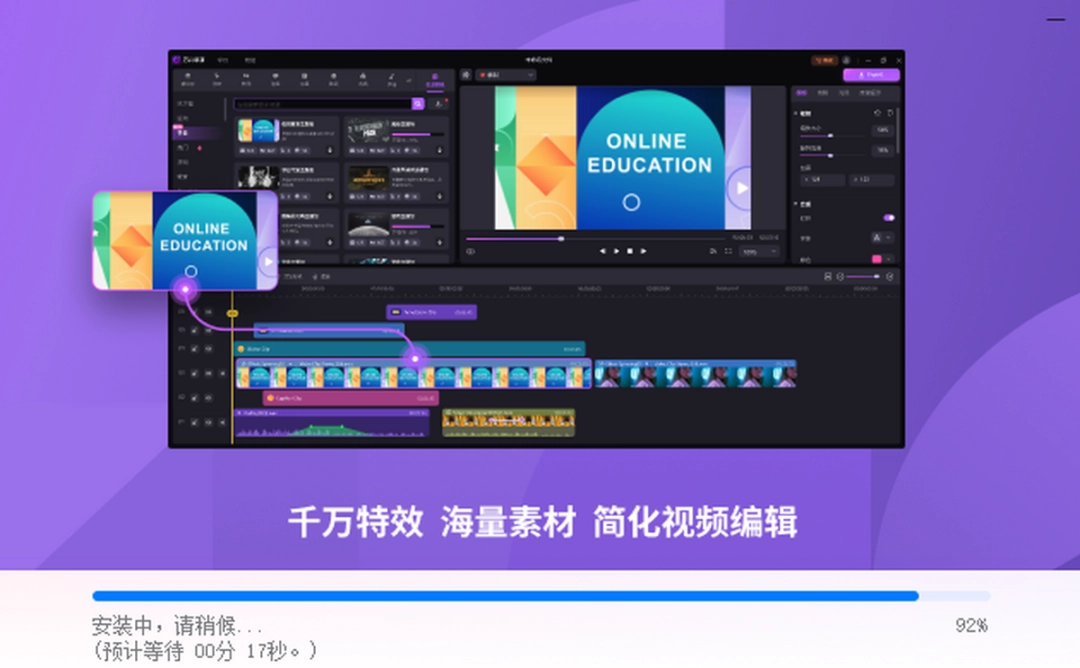The width and height of the screenshot is (1080, 668).
Task: Switch to the second tab of the properties panel
Action: [823, 93]
